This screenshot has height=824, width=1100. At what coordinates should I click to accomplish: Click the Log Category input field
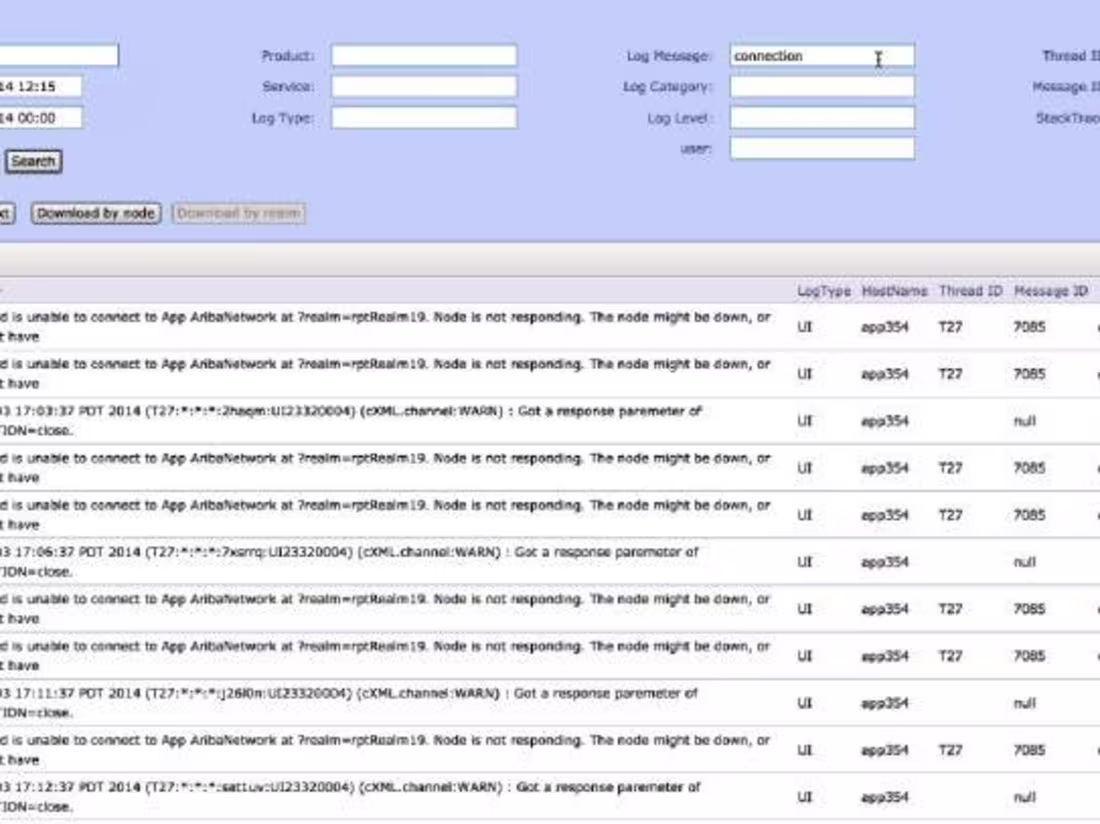pos(820,88)
